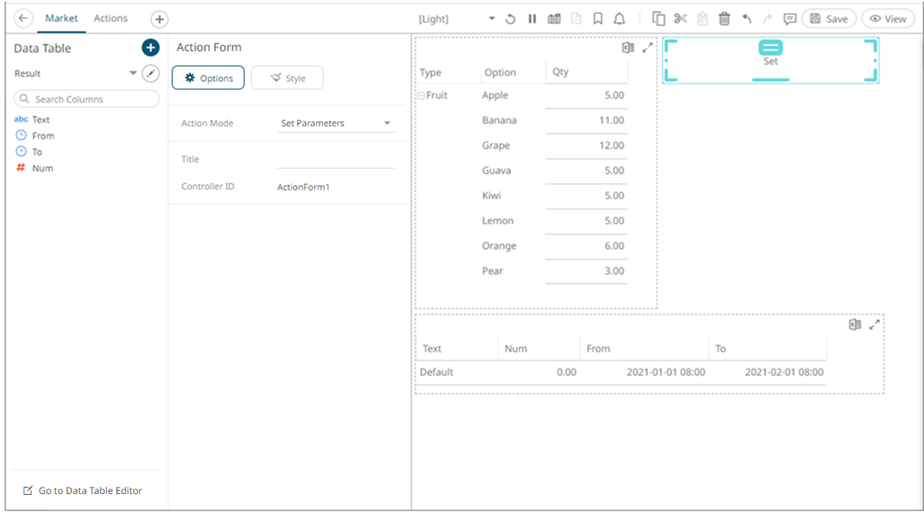Click the Qty column header
The image size is (924, 514).
(x=560, y=72)
